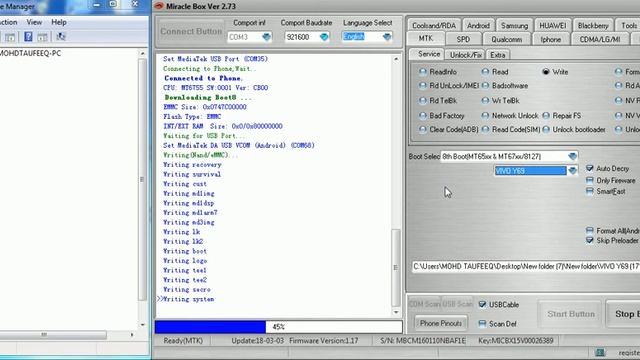This screenshot has width=640, height=360.
Task: Select the Read radio option
Action: click(x=485, y=72)
